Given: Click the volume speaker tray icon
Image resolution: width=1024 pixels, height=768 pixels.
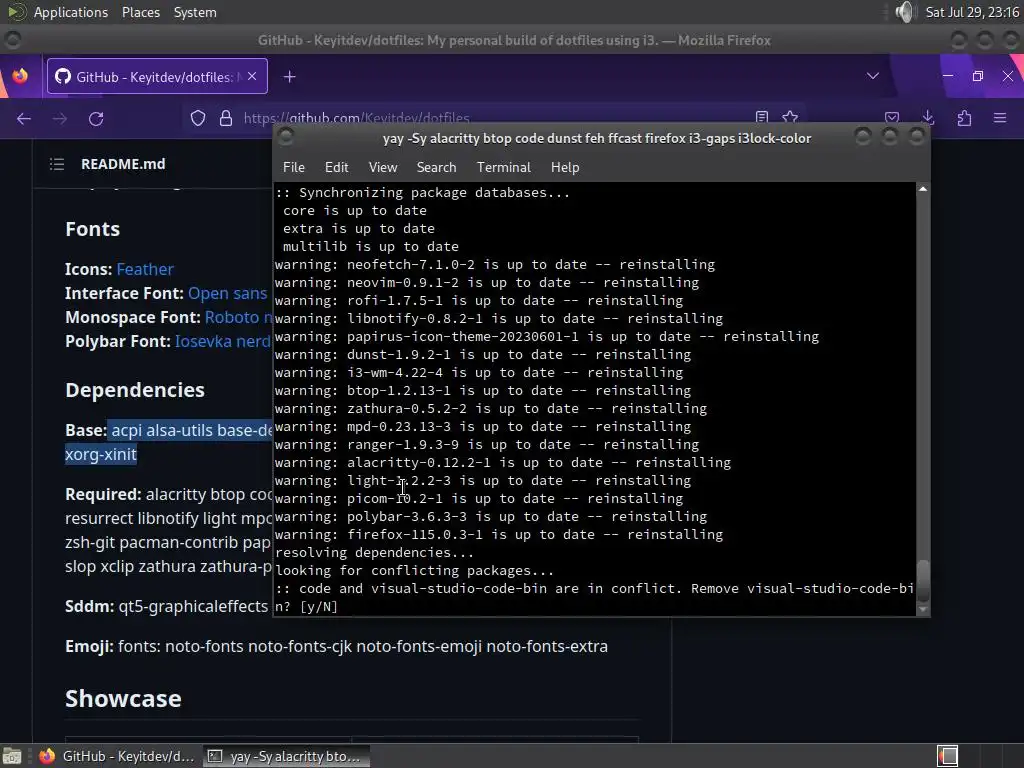Looking at the screenshot, I should click(x=904, y=12).
